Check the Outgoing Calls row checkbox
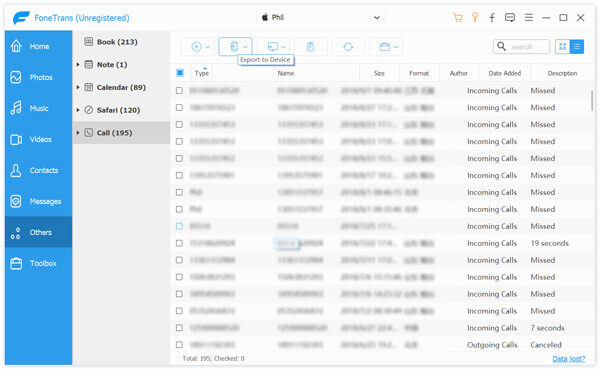600x370 pixels. [179, 345]
